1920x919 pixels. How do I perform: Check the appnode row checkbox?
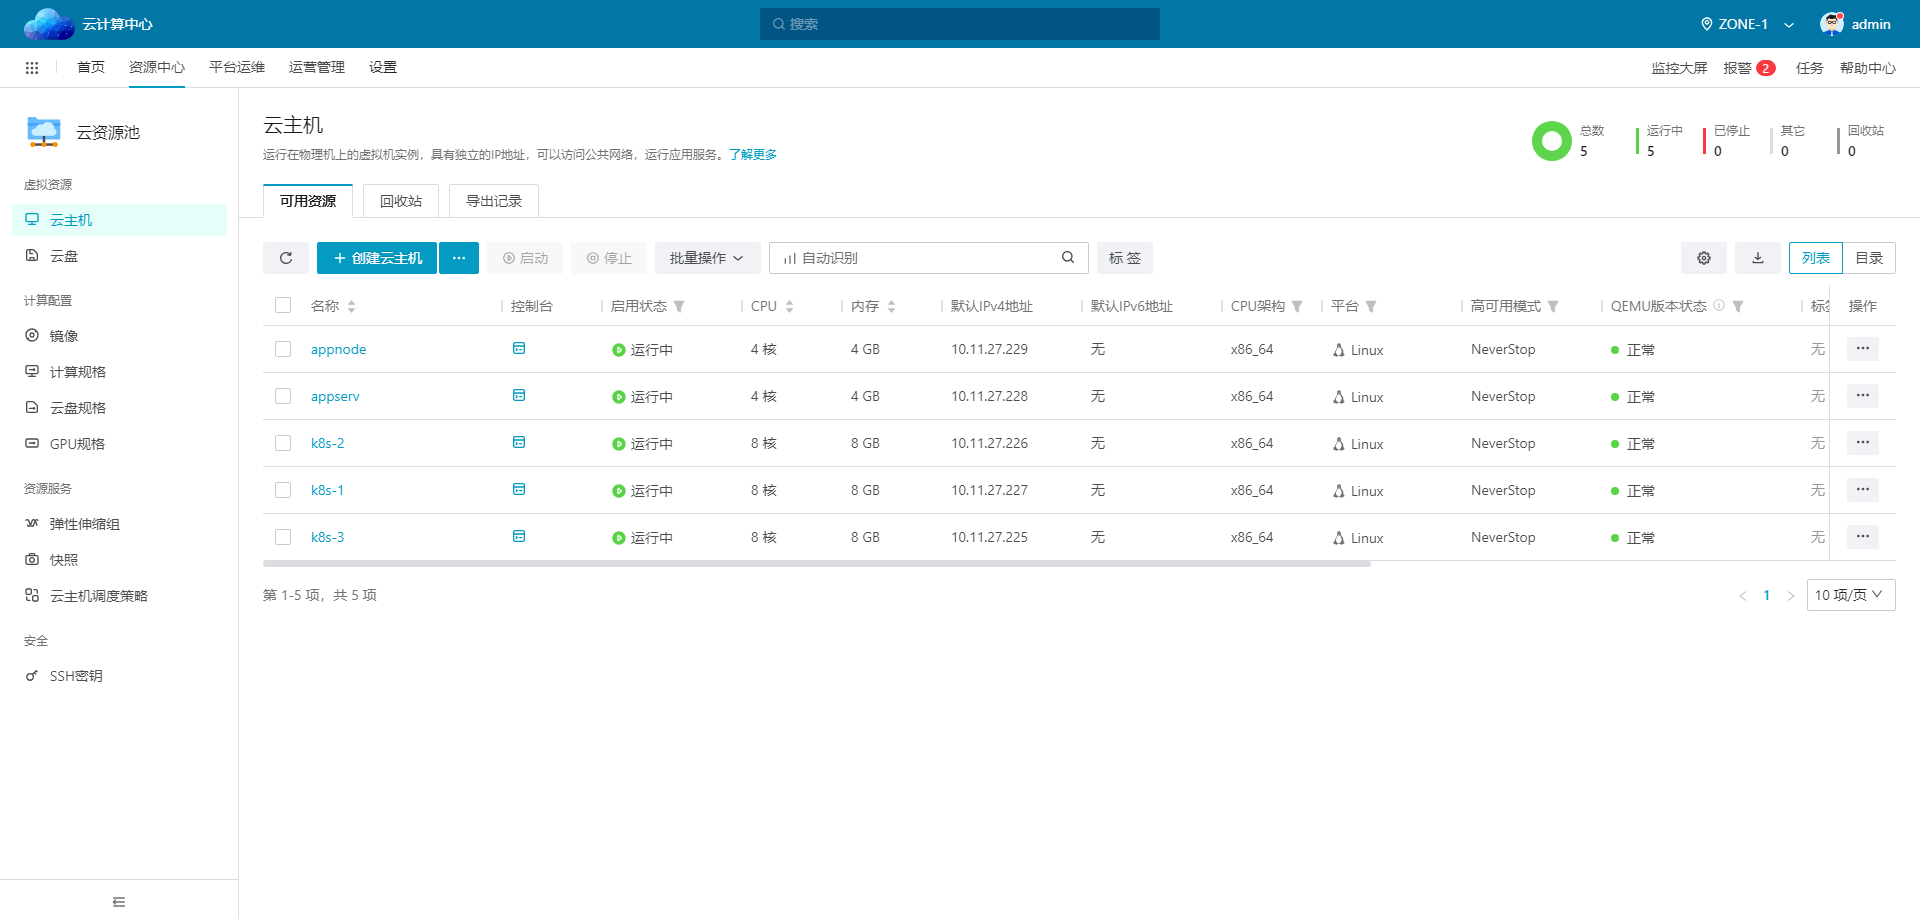283,349
